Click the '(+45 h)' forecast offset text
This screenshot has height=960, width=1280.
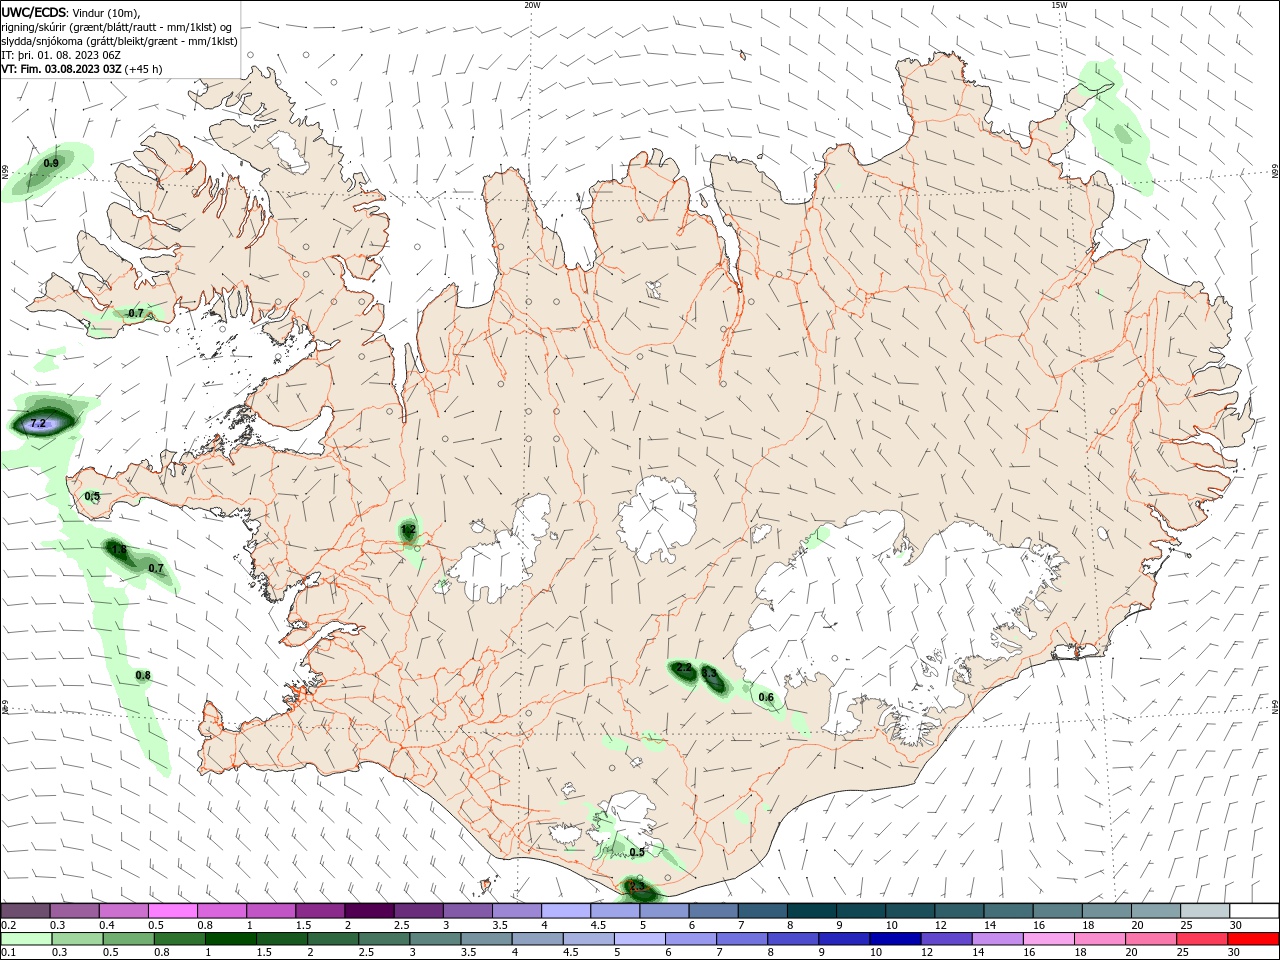click(x=144, y=69)
